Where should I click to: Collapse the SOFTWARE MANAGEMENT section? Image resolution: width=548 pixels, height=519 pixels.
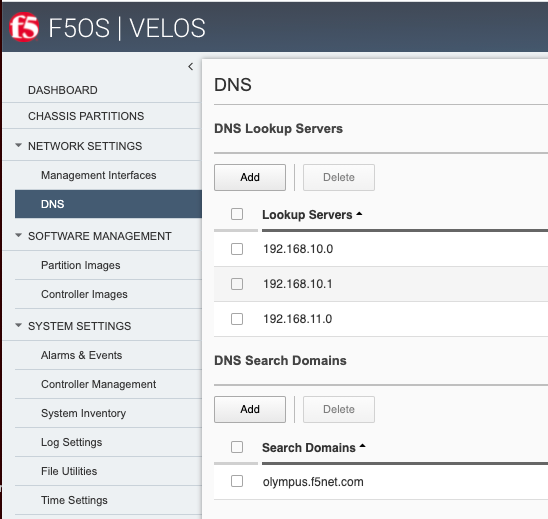point(19,236)
